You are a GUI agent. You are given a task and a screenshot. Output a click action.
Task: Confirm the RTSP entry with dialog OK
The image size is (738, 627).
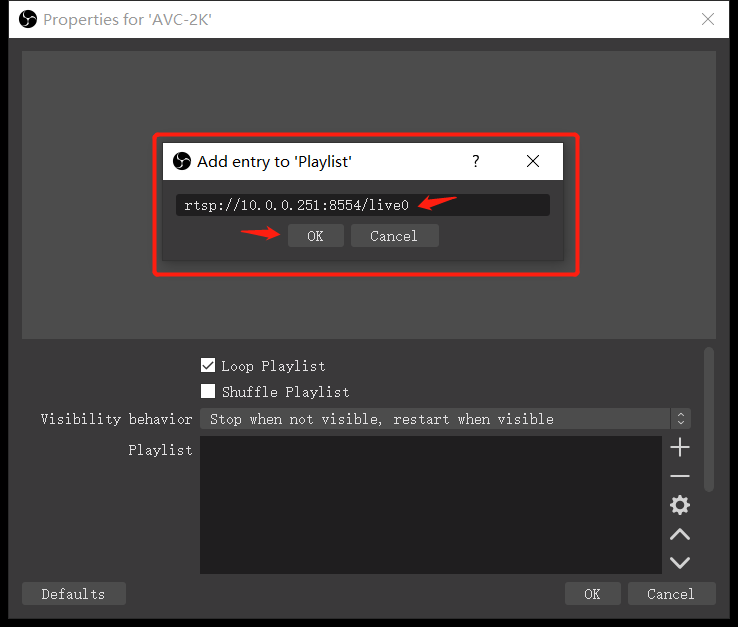pos(315,236)
